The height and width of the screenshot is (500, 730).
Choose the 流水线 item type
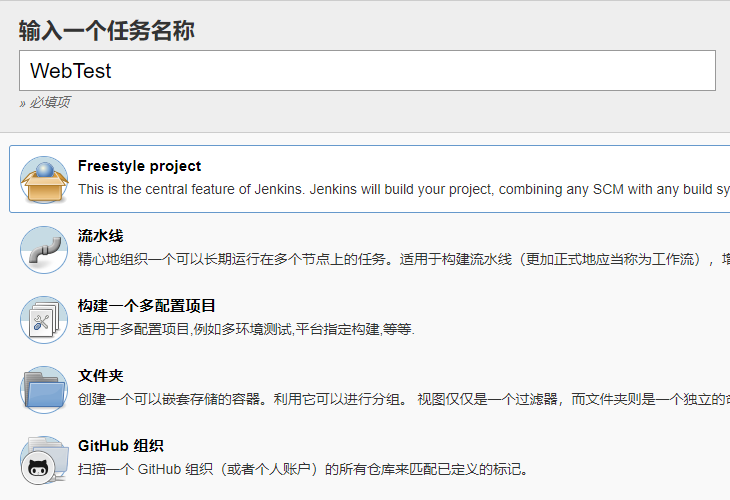101,236
